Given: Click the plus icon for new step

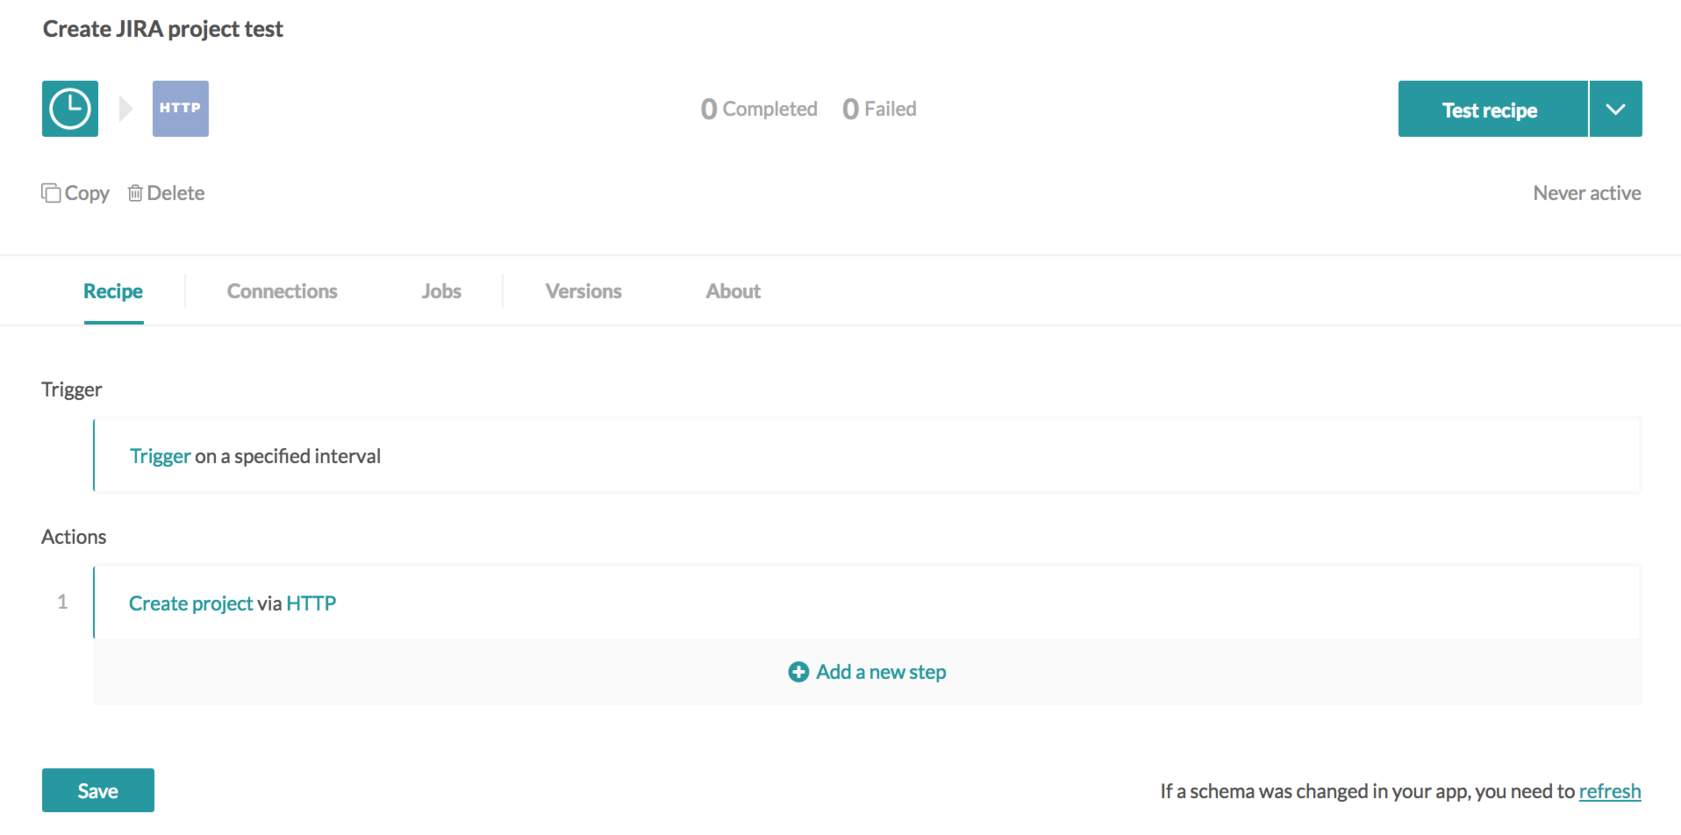Looking at the screenshot, I should tap(798, 672).
